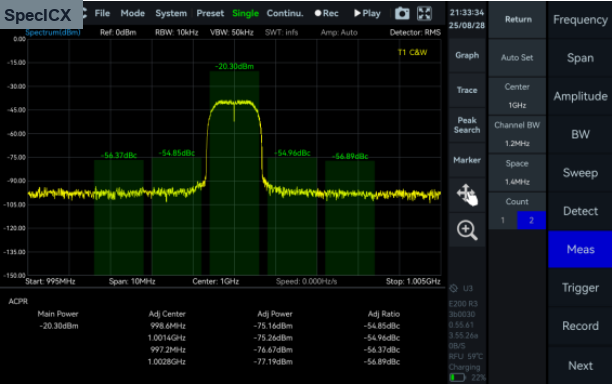Open the File menu
The width and height of the screenshot is (612, 384).
pyautogui.click(x=102, y=13)
